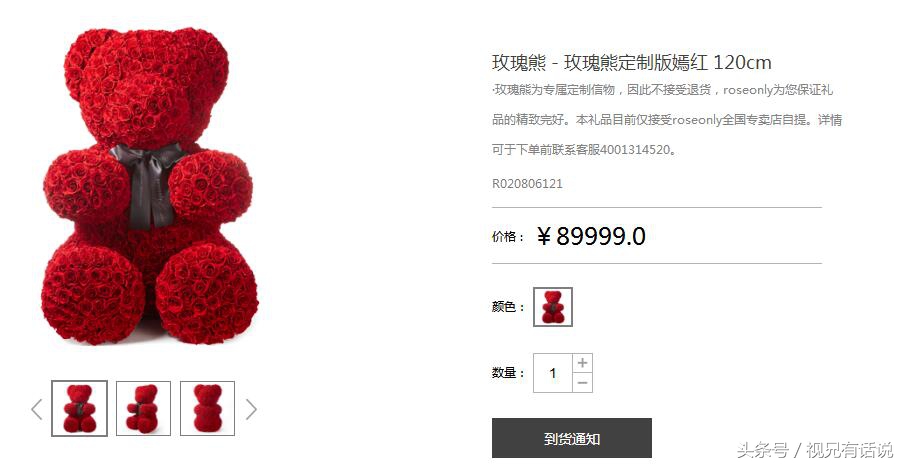Increase quantity with the plus button
The width and height of the screenshot is (904, 465).
[582, 363]
